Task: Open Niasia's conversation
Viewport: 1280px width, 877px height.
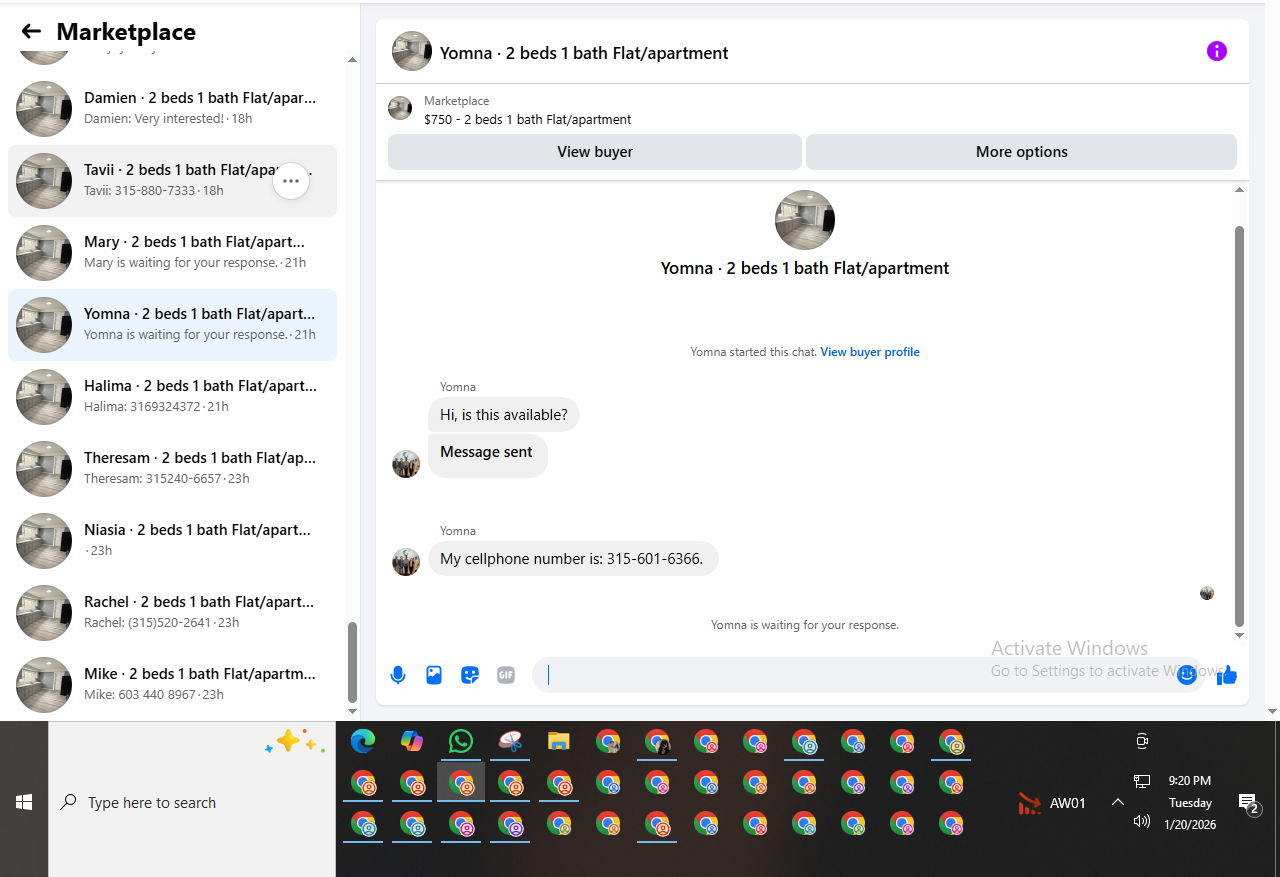Action: pyautogui.click(x=172, y=541)
